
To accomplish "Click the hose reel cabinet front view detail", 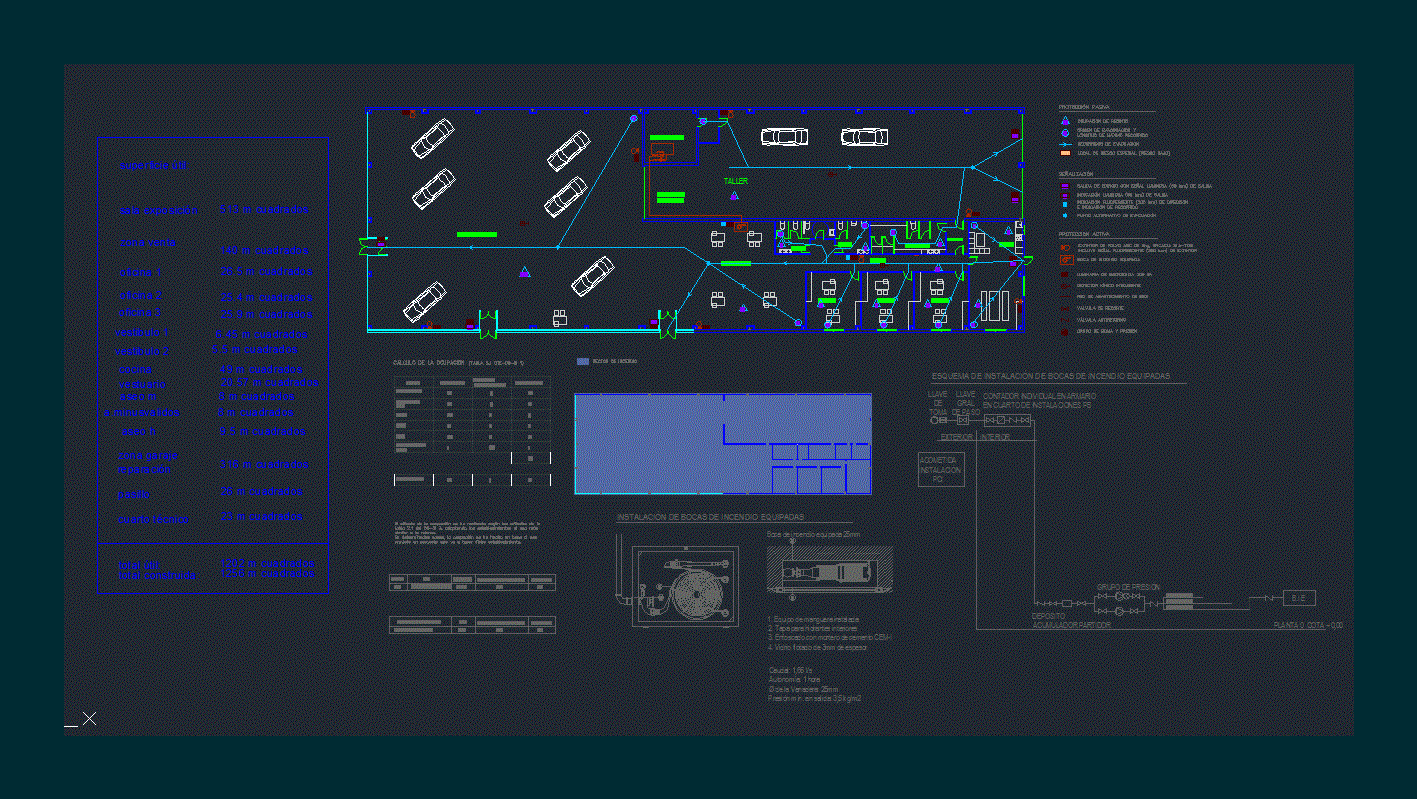I will coord(686,585).
